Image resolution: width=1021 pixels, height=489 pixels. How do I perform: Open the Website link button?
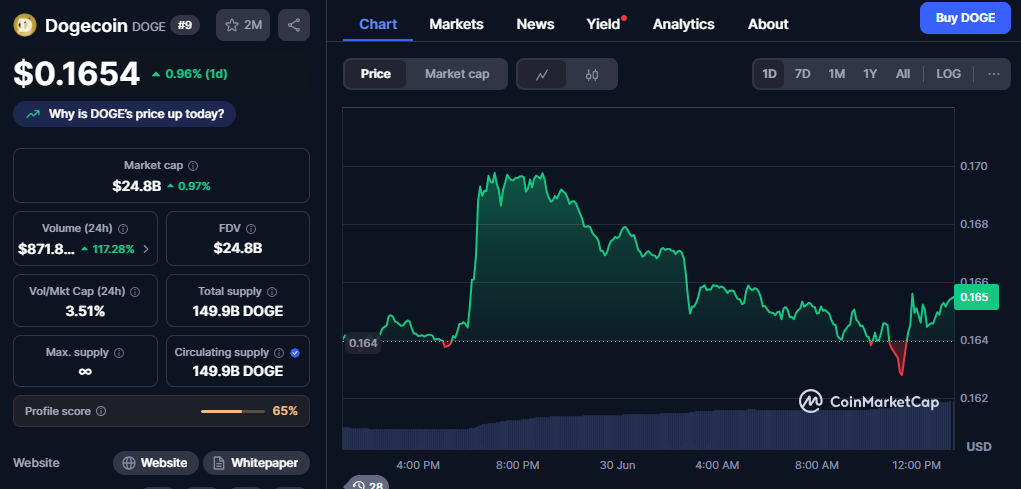pos(156,463)
